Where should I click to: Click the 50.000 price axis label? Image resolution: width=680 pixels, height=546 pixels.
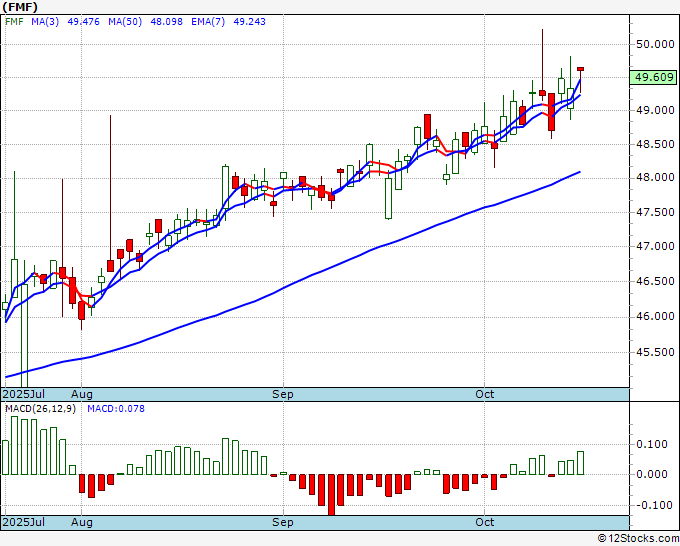point(655,44)
